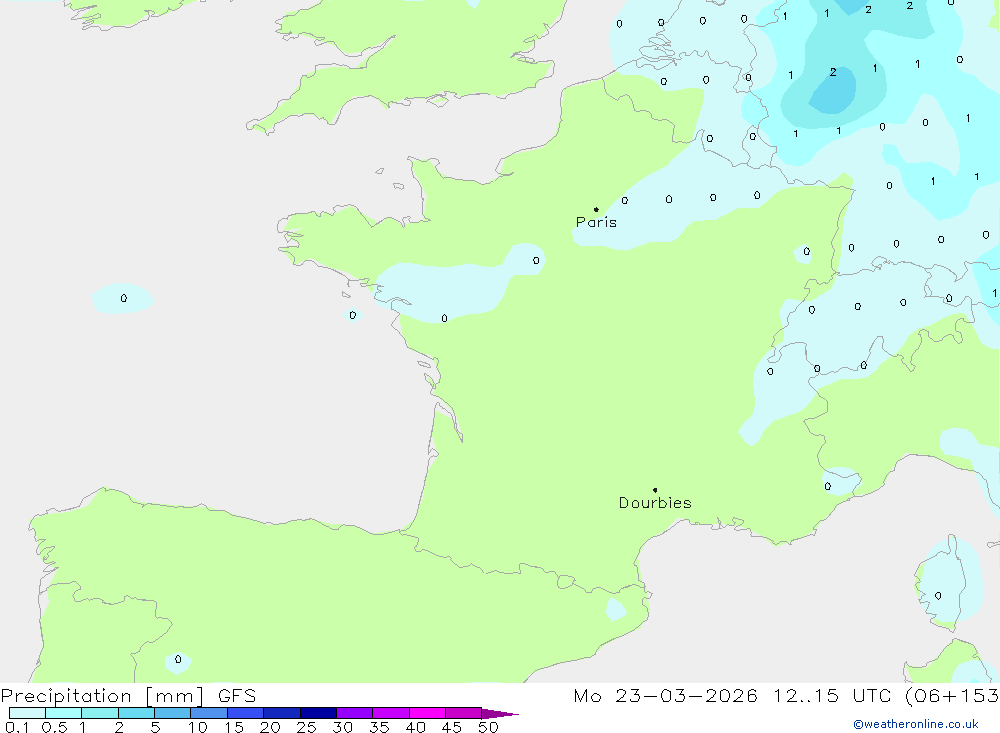
Task: Click the '12..15 UTC' time text
Action: tap(832, 696)
